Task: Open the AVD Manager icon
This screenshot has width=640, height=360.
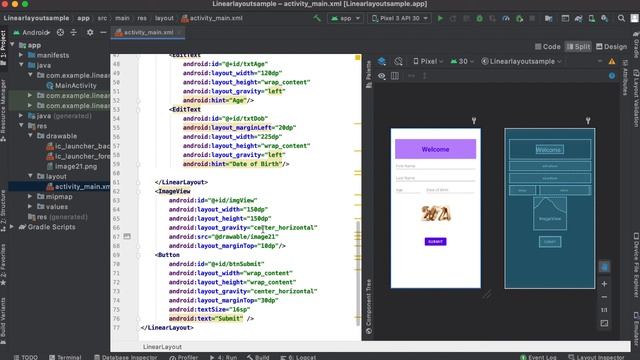Action: 591,18
